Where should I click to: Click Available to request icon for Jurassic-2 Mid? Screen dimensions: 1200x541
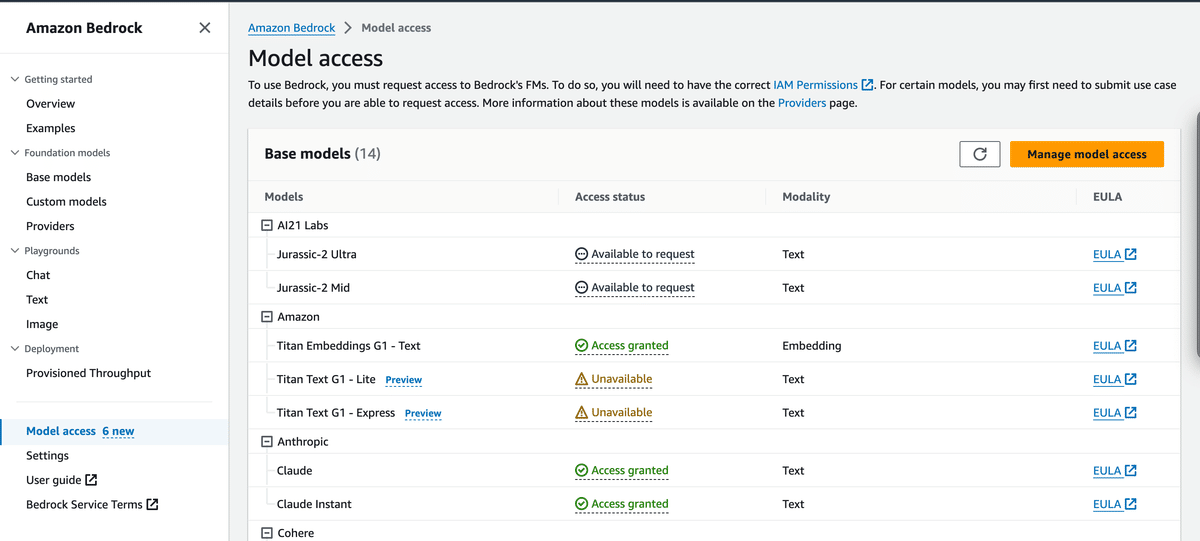coord(581,288)
